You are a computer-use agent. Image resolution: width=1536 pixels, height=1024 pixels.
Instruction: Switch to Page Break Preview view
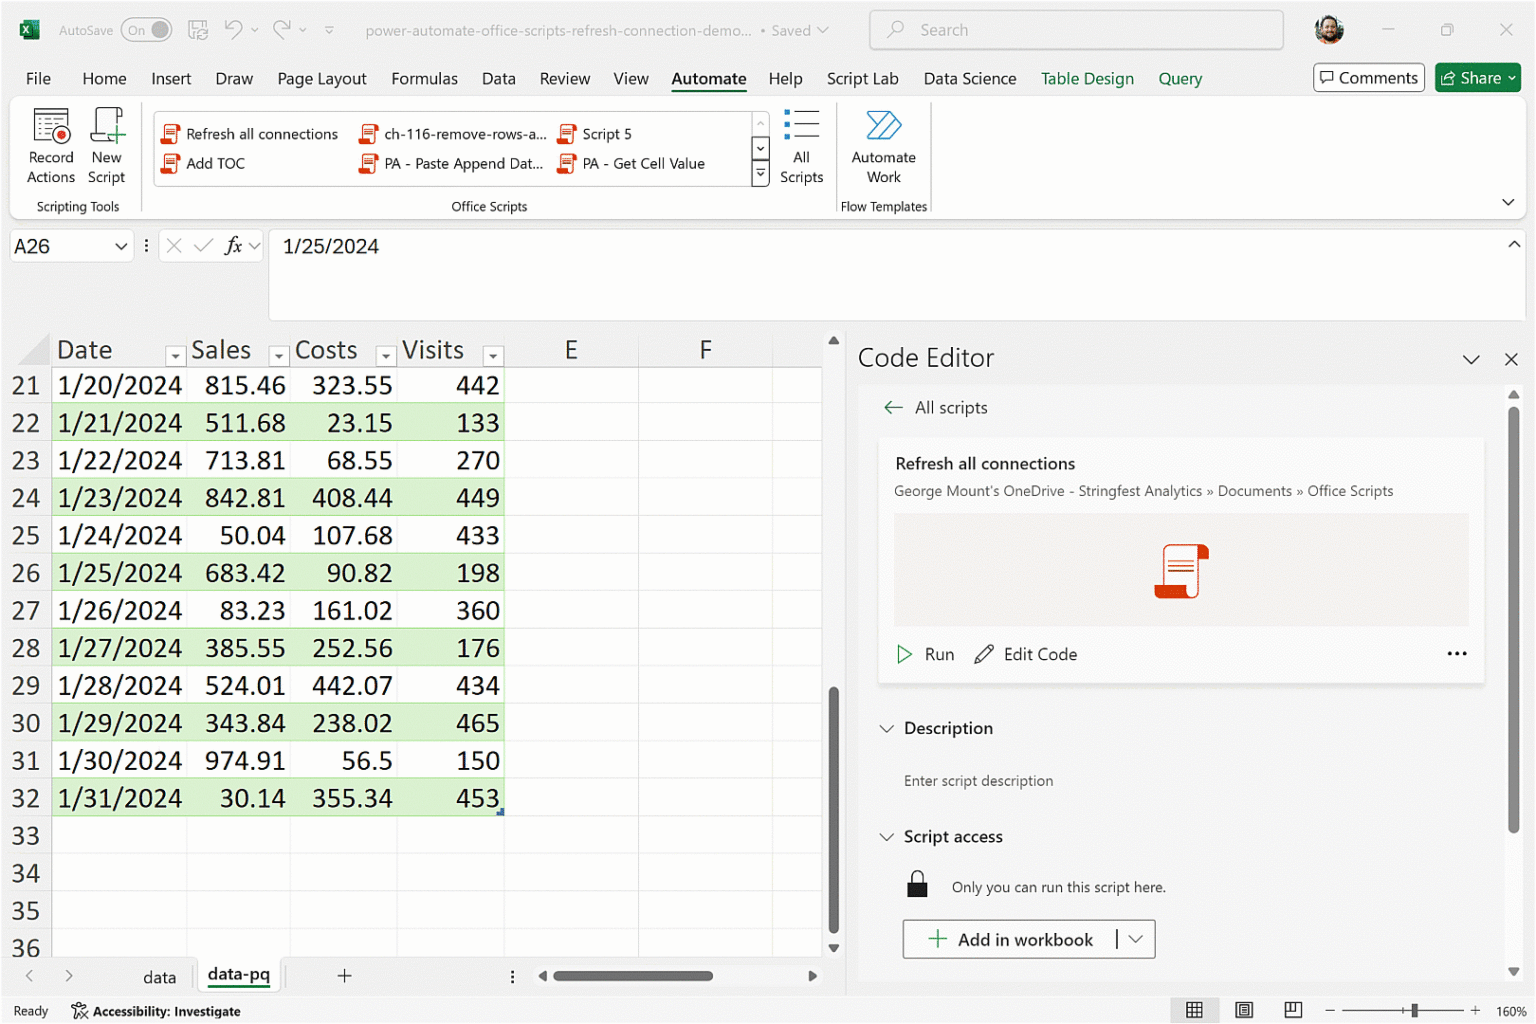point(1293,1010)
